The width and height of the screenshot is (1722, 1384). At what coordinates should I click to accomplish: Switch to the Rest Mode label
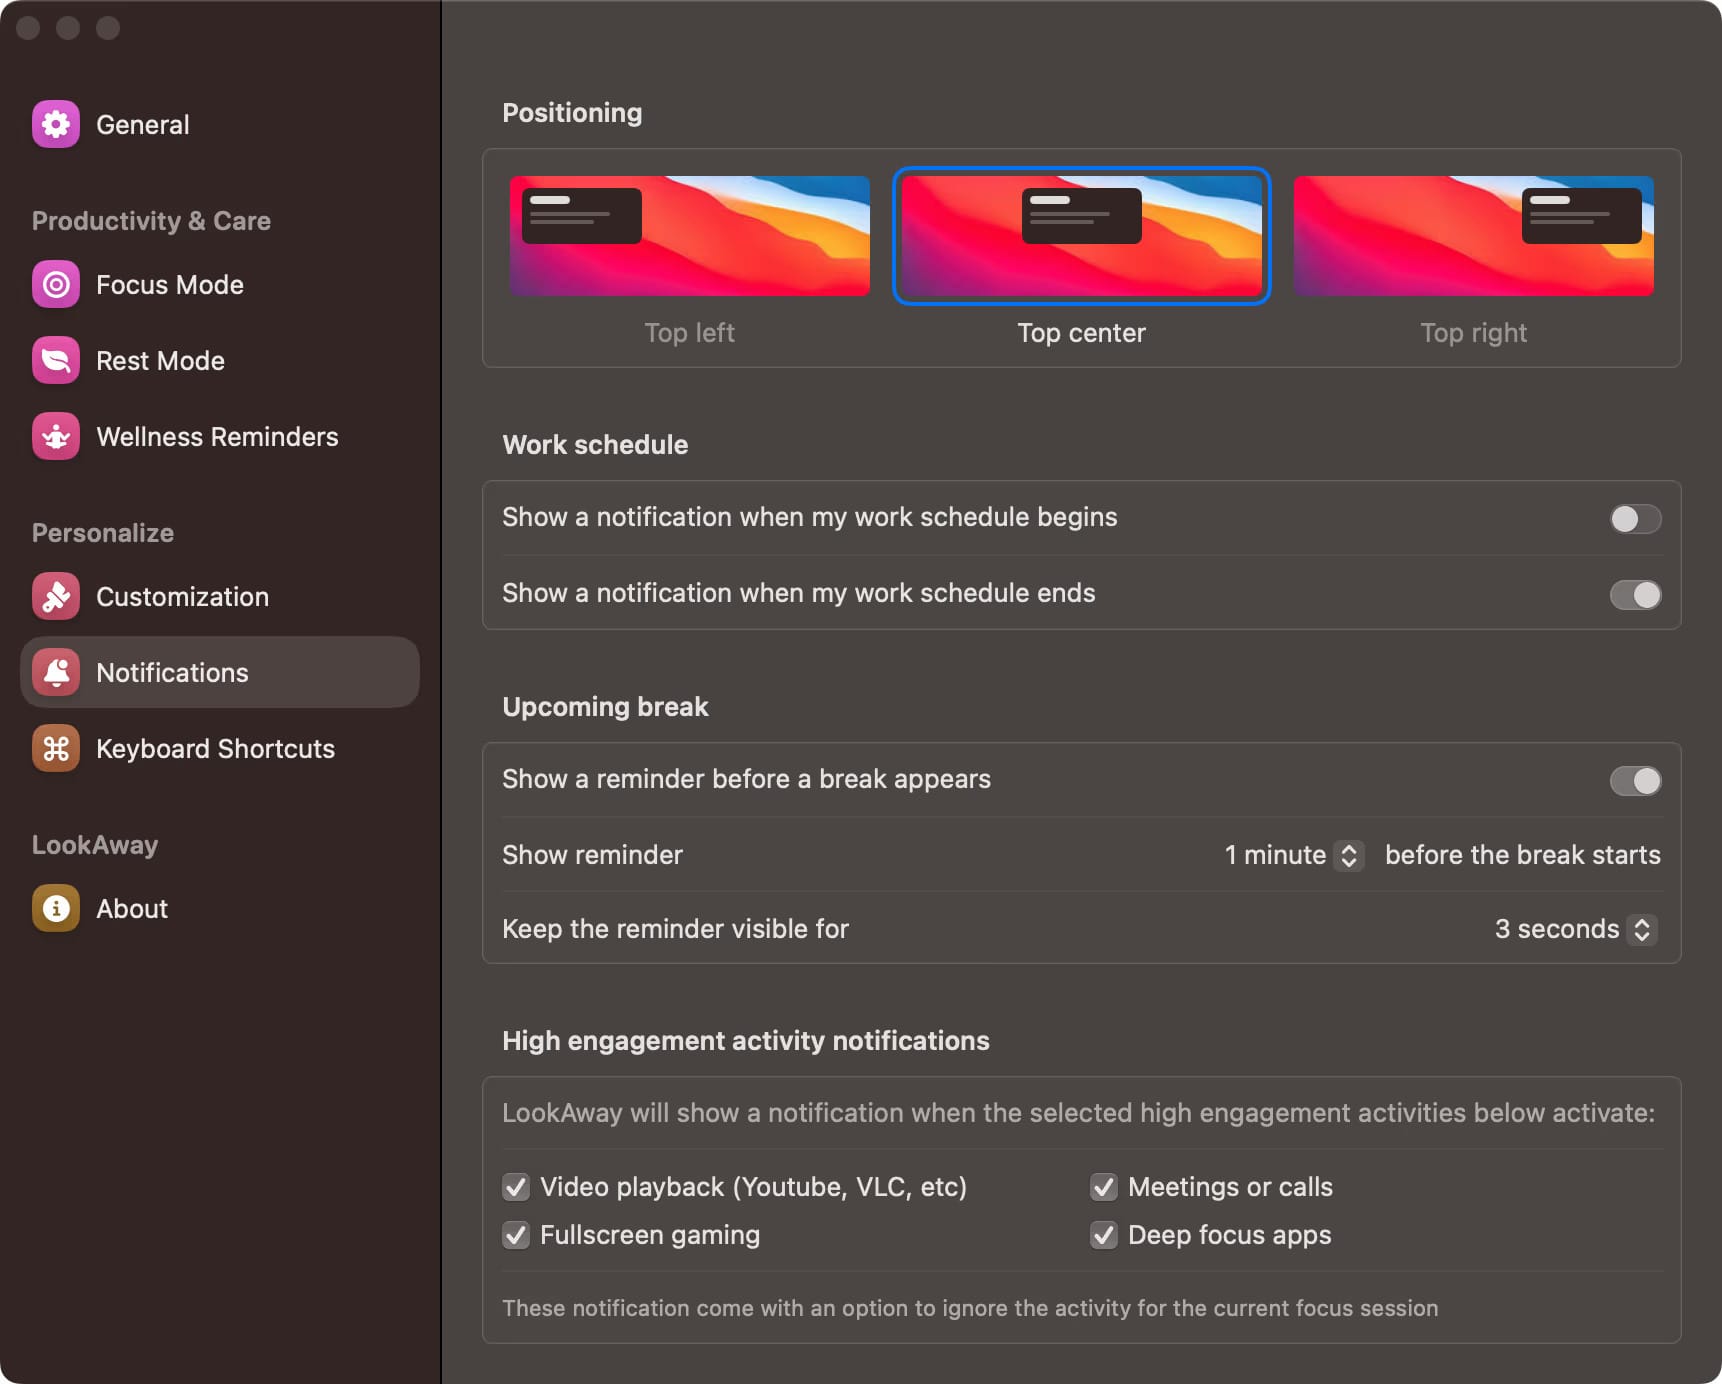click(160, 361)
